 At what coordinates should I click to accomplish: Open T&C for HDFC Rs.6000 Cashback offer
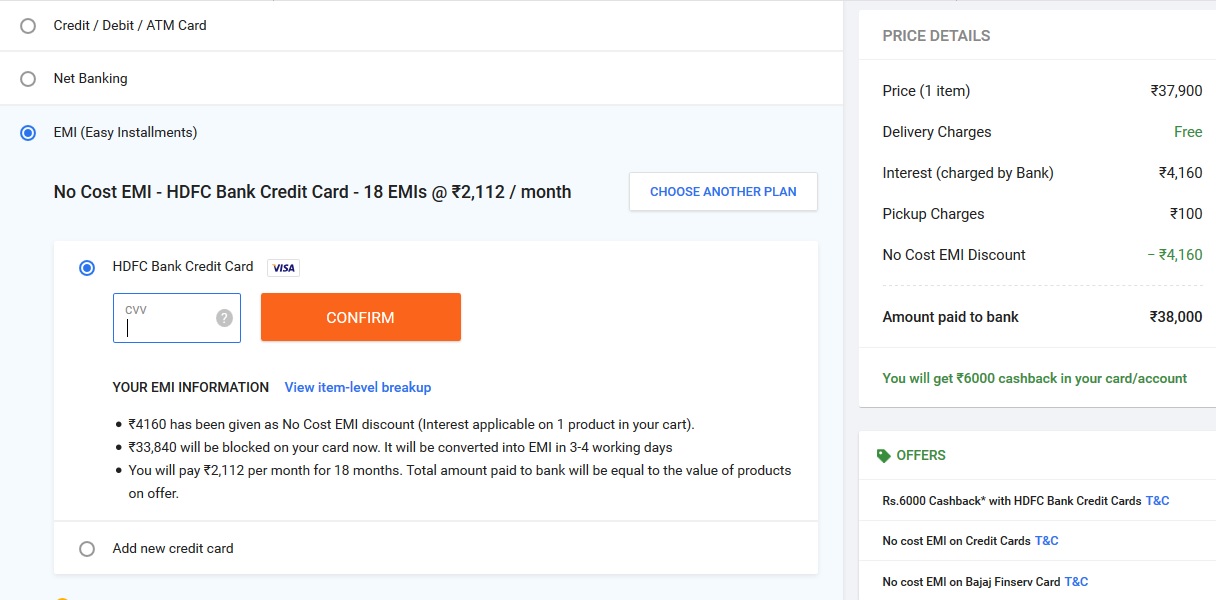click(1157, 501)
